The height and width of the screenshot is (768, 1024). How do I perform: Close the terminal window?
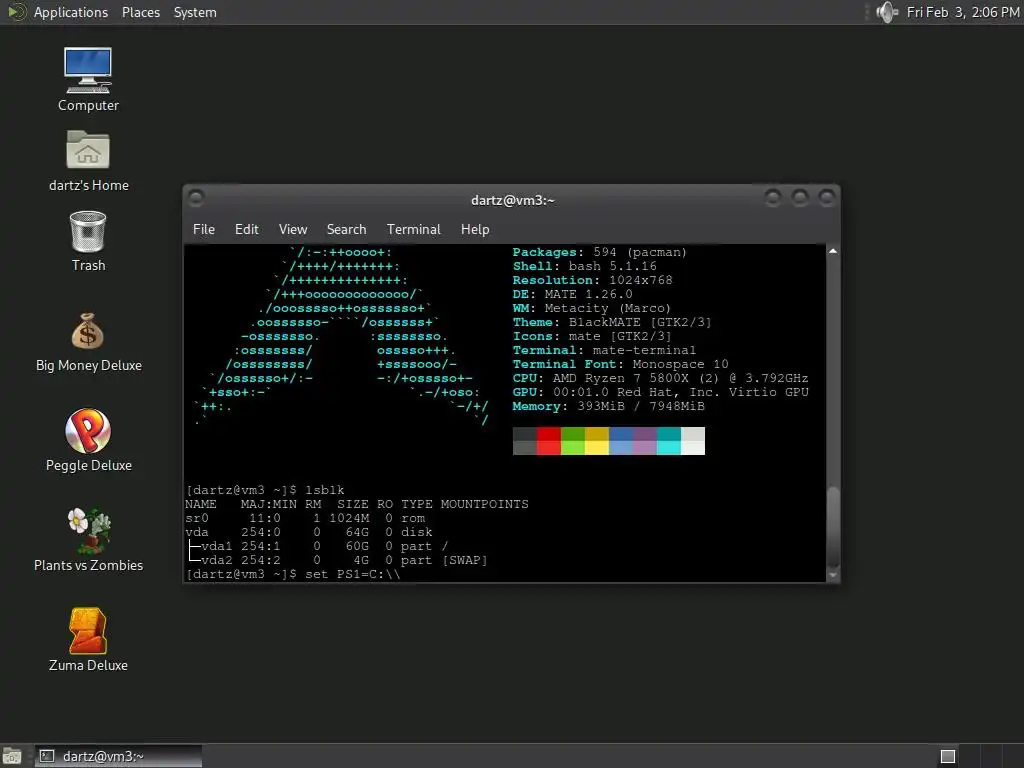click(827, 197)
